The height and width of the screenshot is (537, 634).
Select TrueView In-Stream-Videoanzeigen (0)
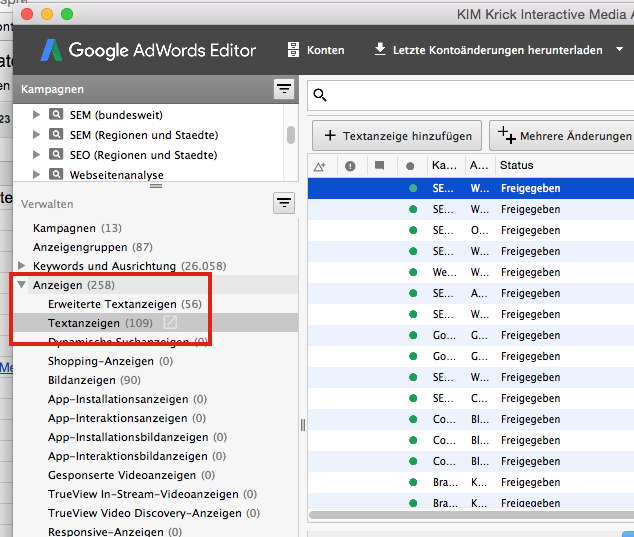(x=152, y=494)
